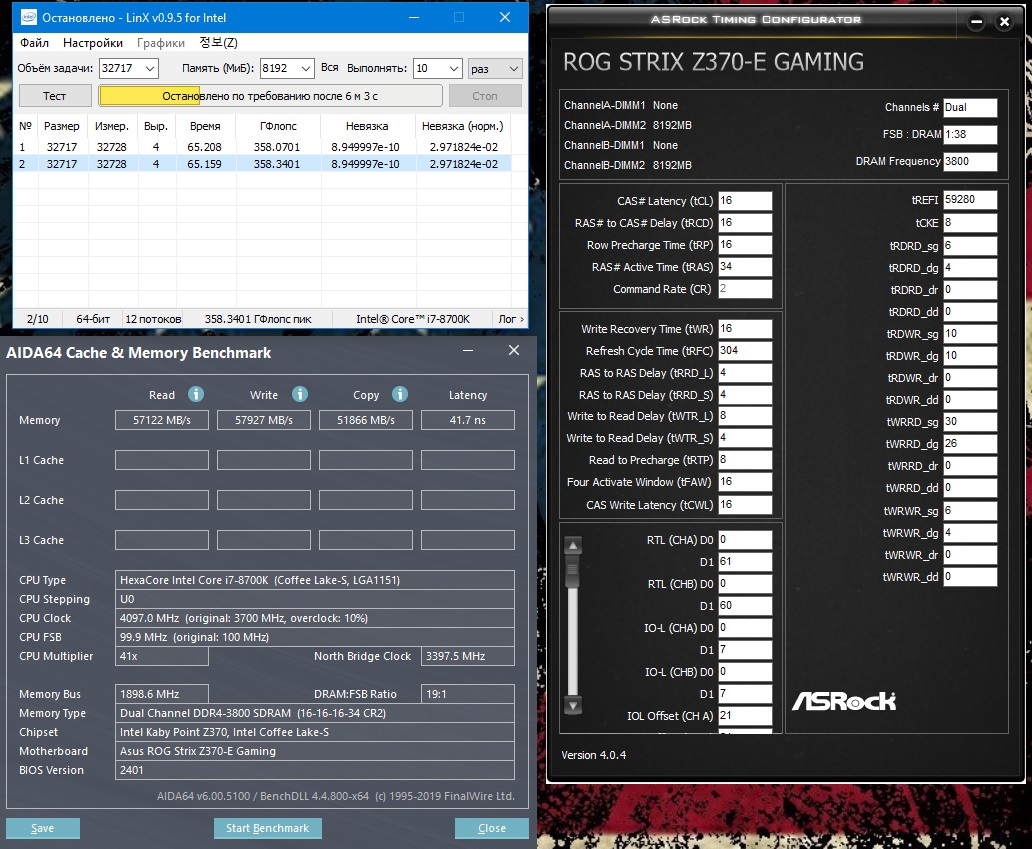1032x849 pixels.
Task: Show info for AIDA64 Read column
Action: tap(196, 394)
